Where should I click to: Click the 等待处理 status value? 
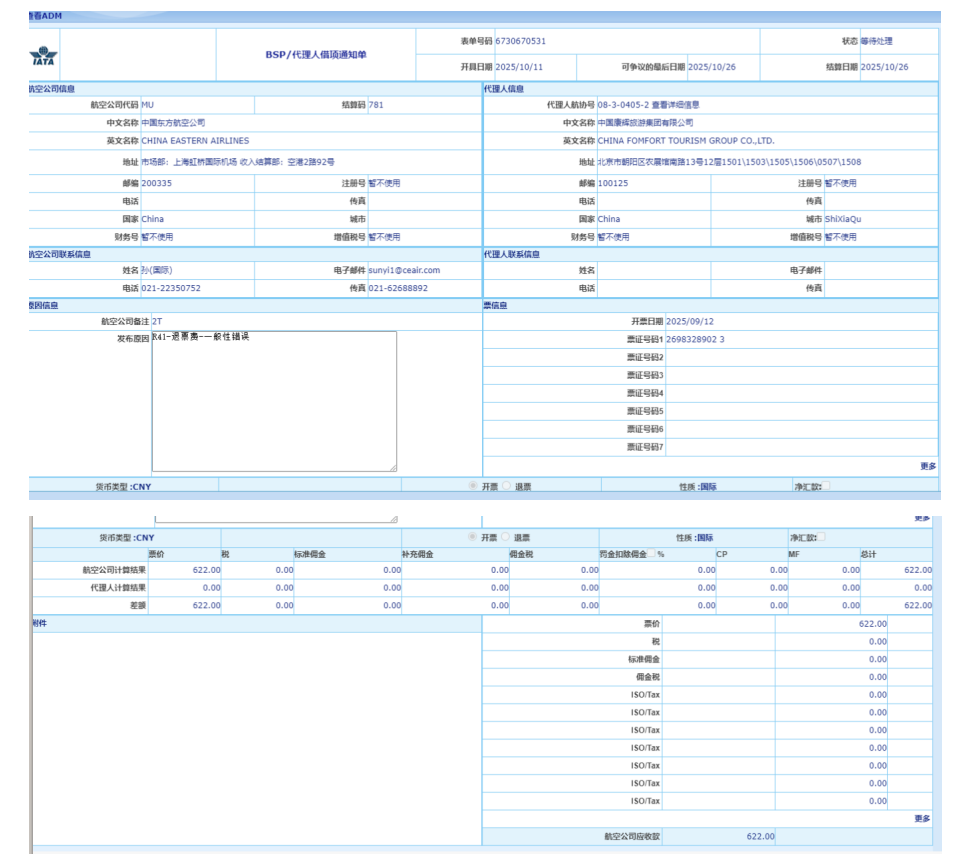[876, 41]
